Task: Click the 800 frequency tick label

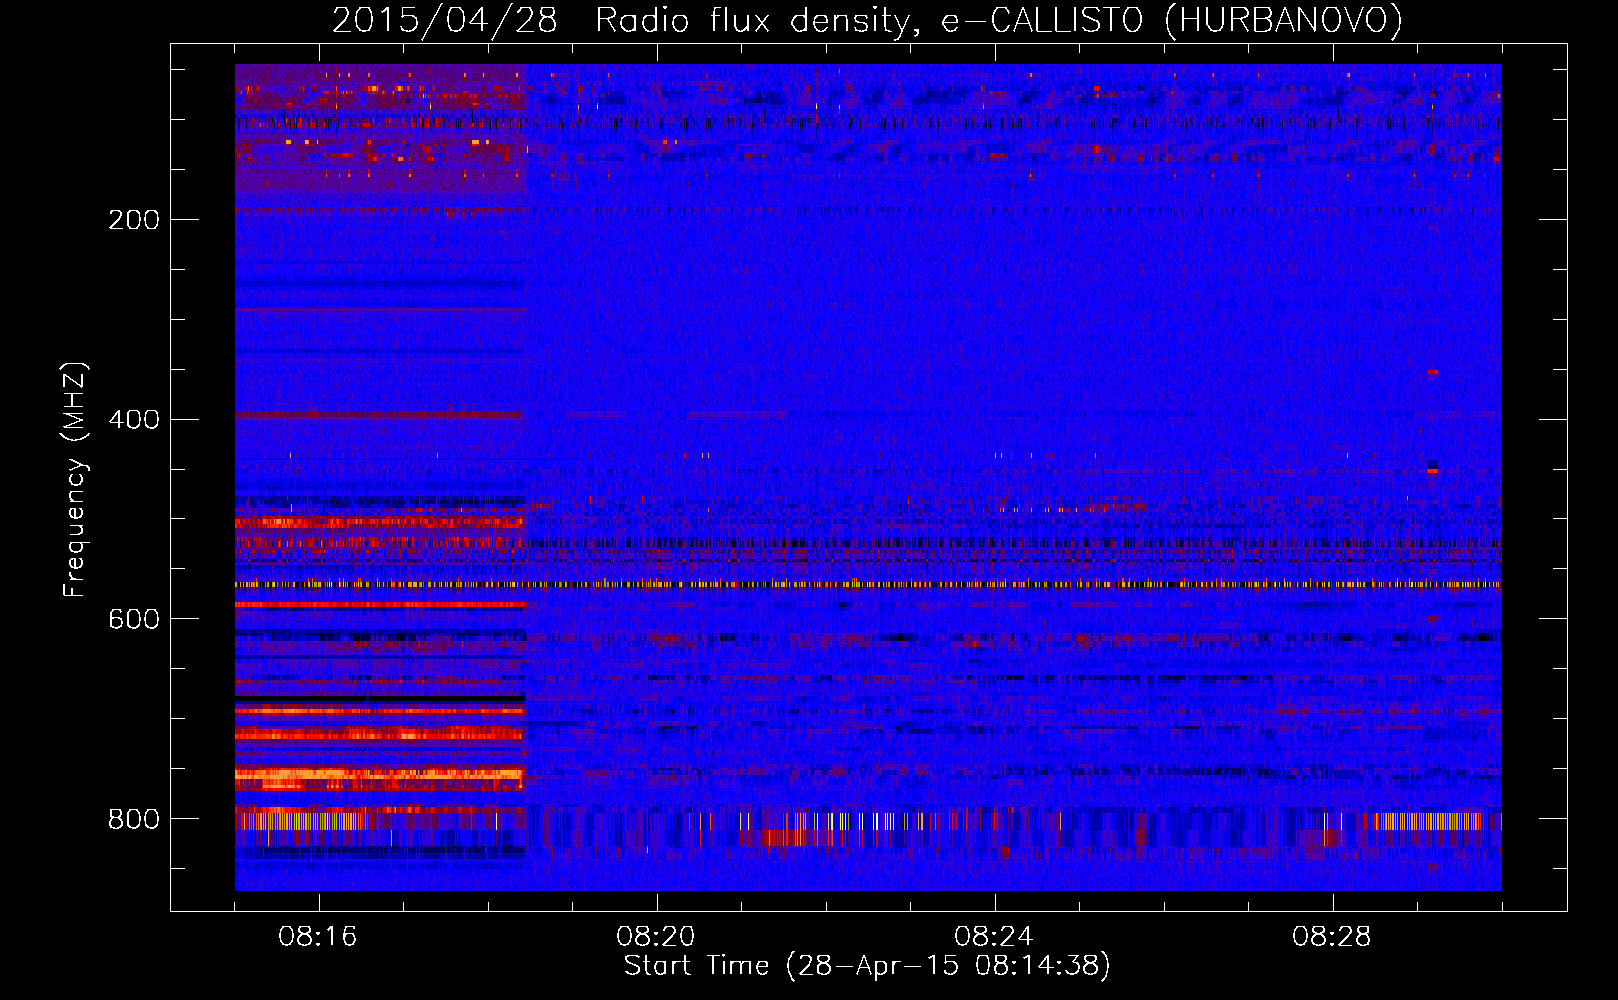Action: click(134, 820)
